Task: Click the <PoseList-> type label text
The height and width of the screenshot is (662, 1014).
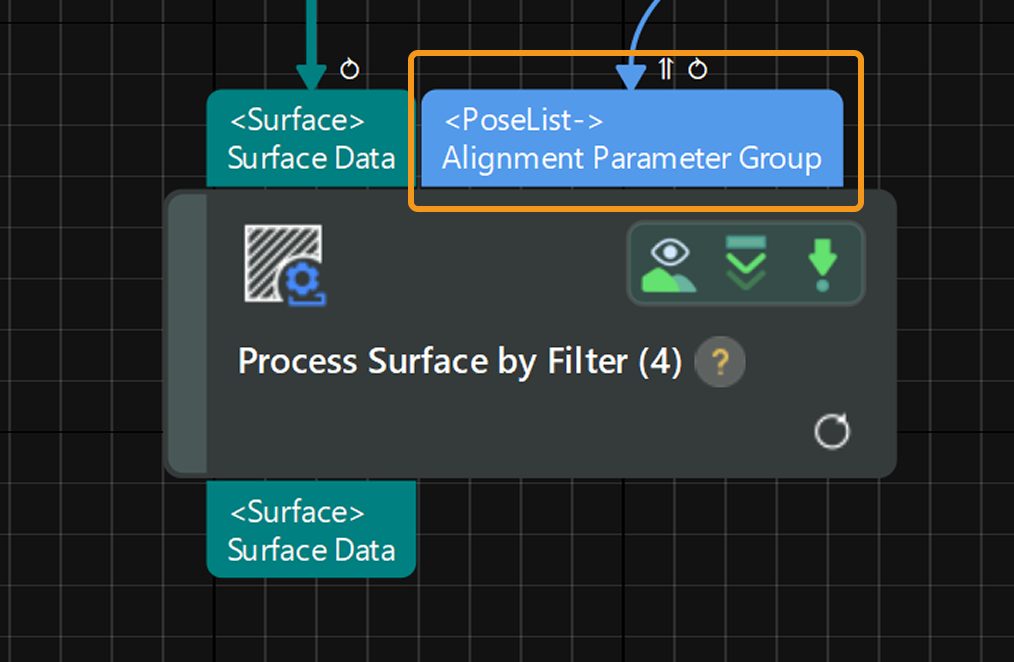Action: 524,121
